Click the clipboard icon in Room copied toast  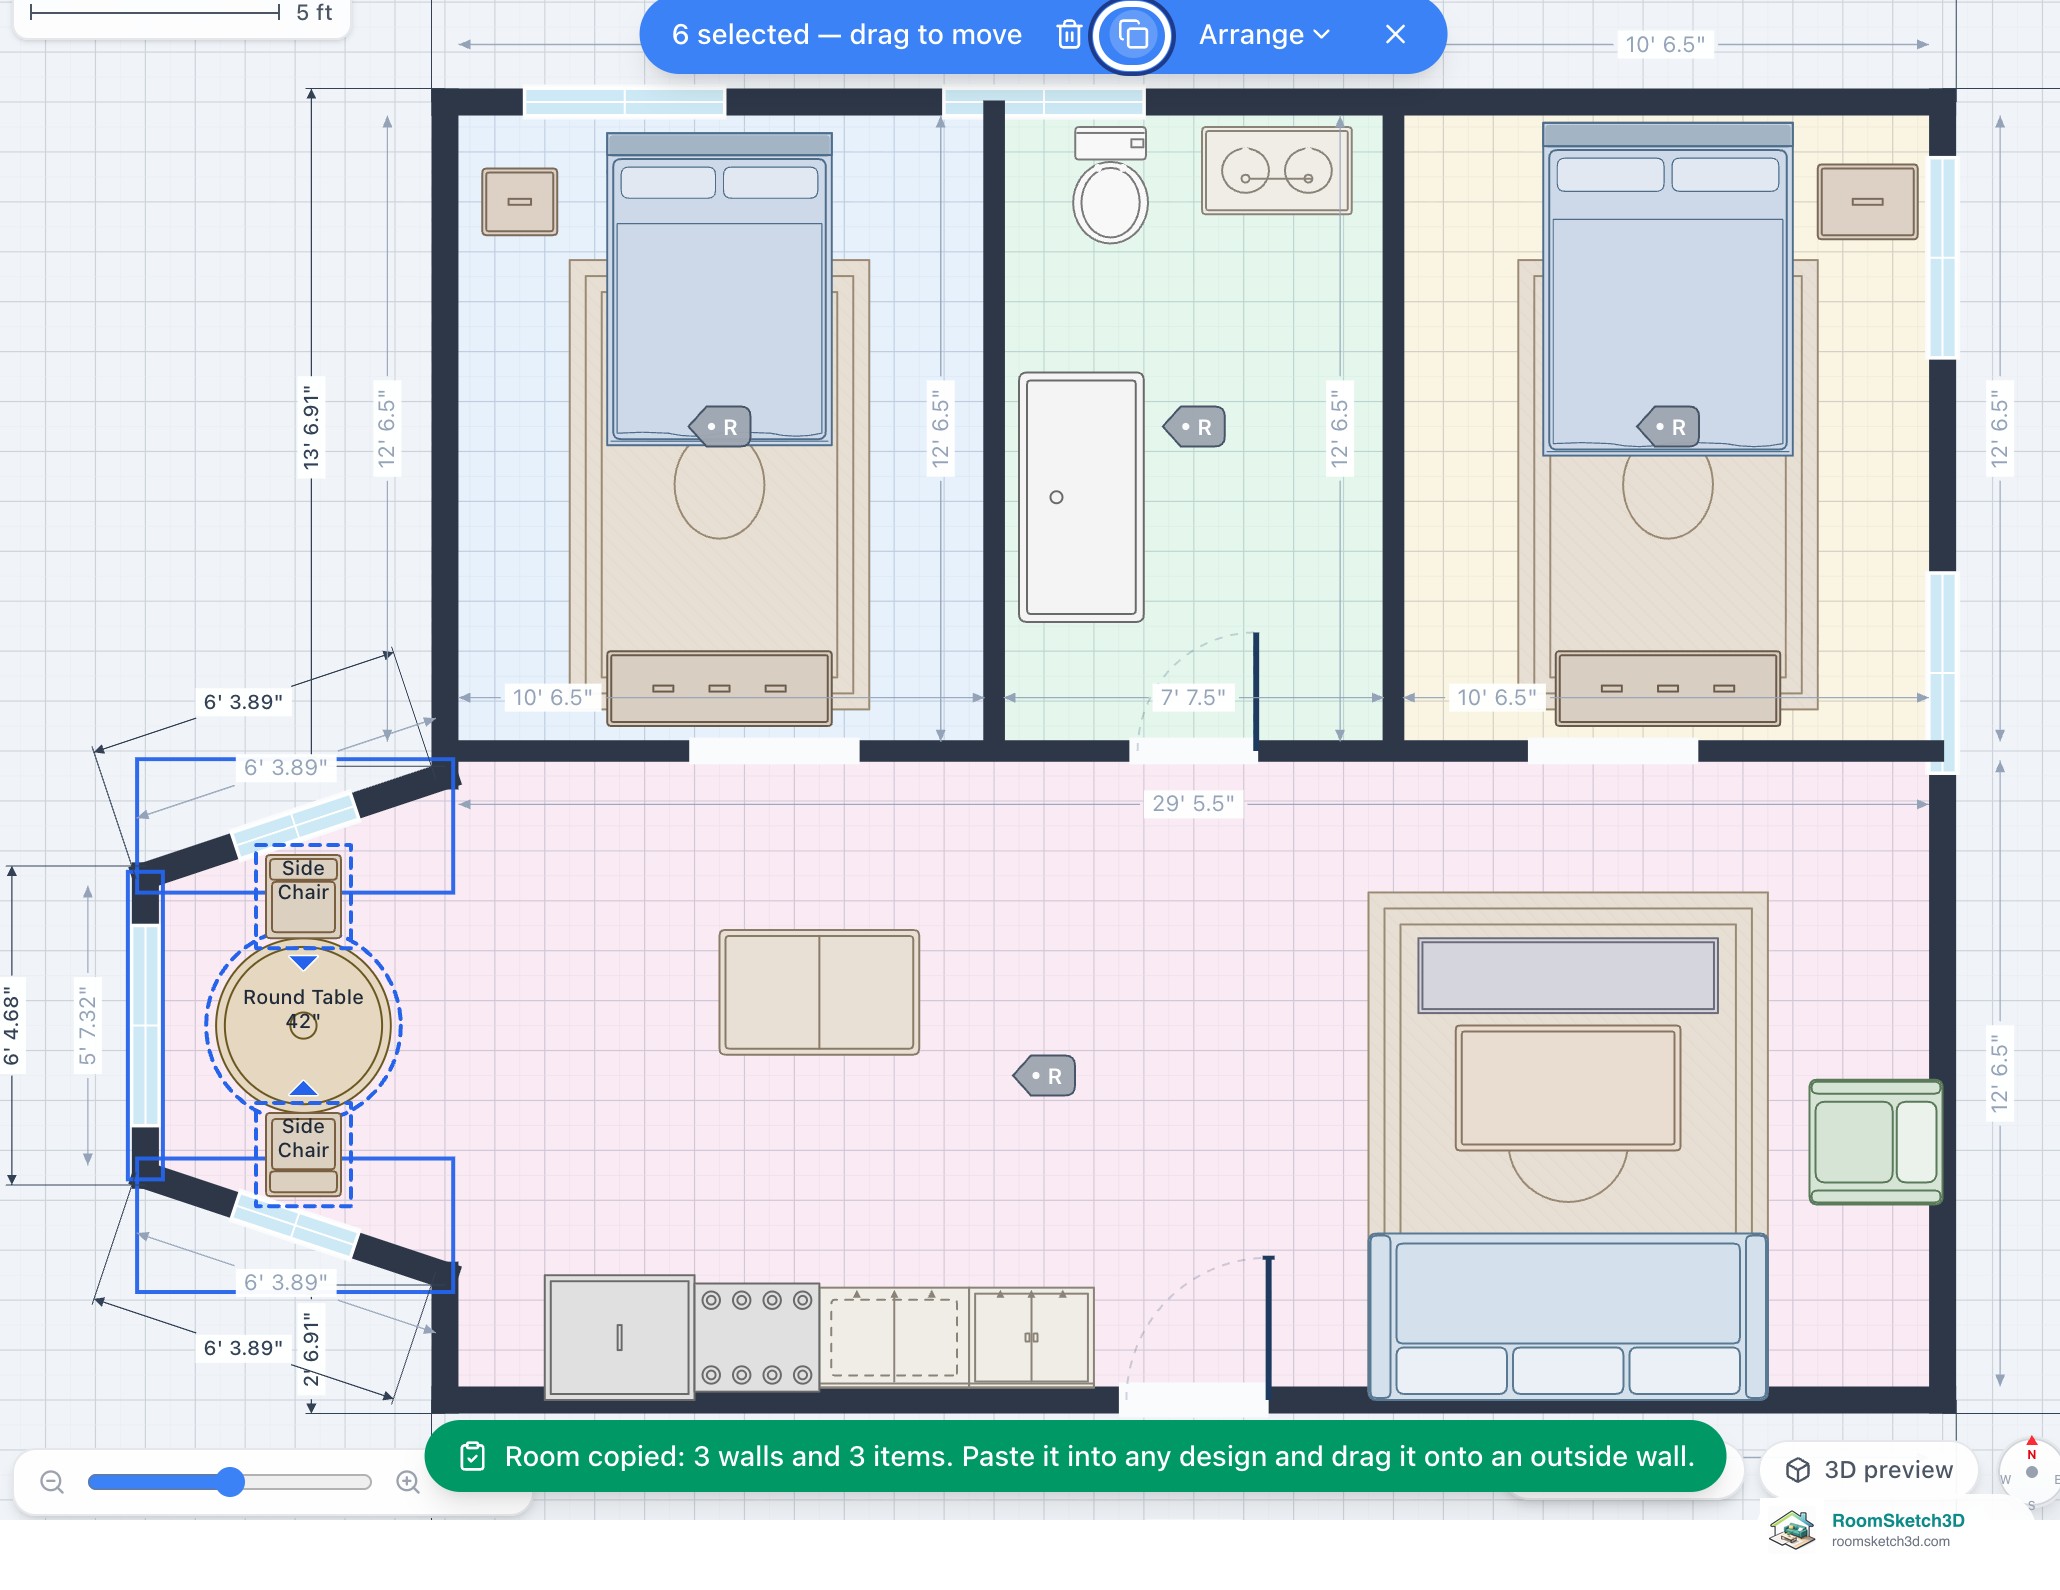click(x=472, y=1456)
